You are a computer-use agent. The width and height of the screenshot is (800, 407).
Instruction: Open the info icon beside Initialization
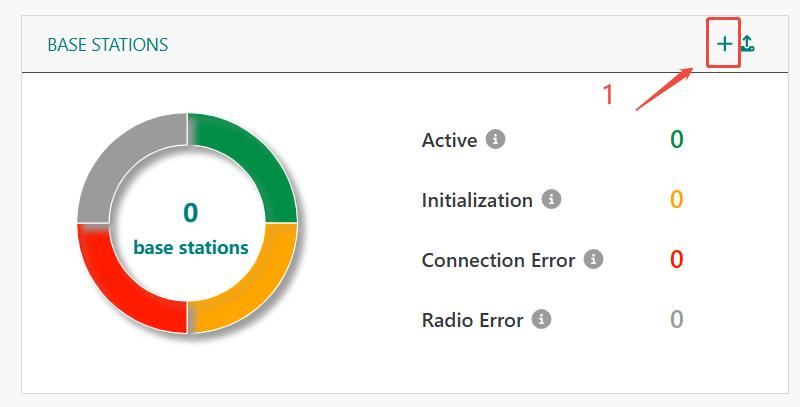coord(551,199)
